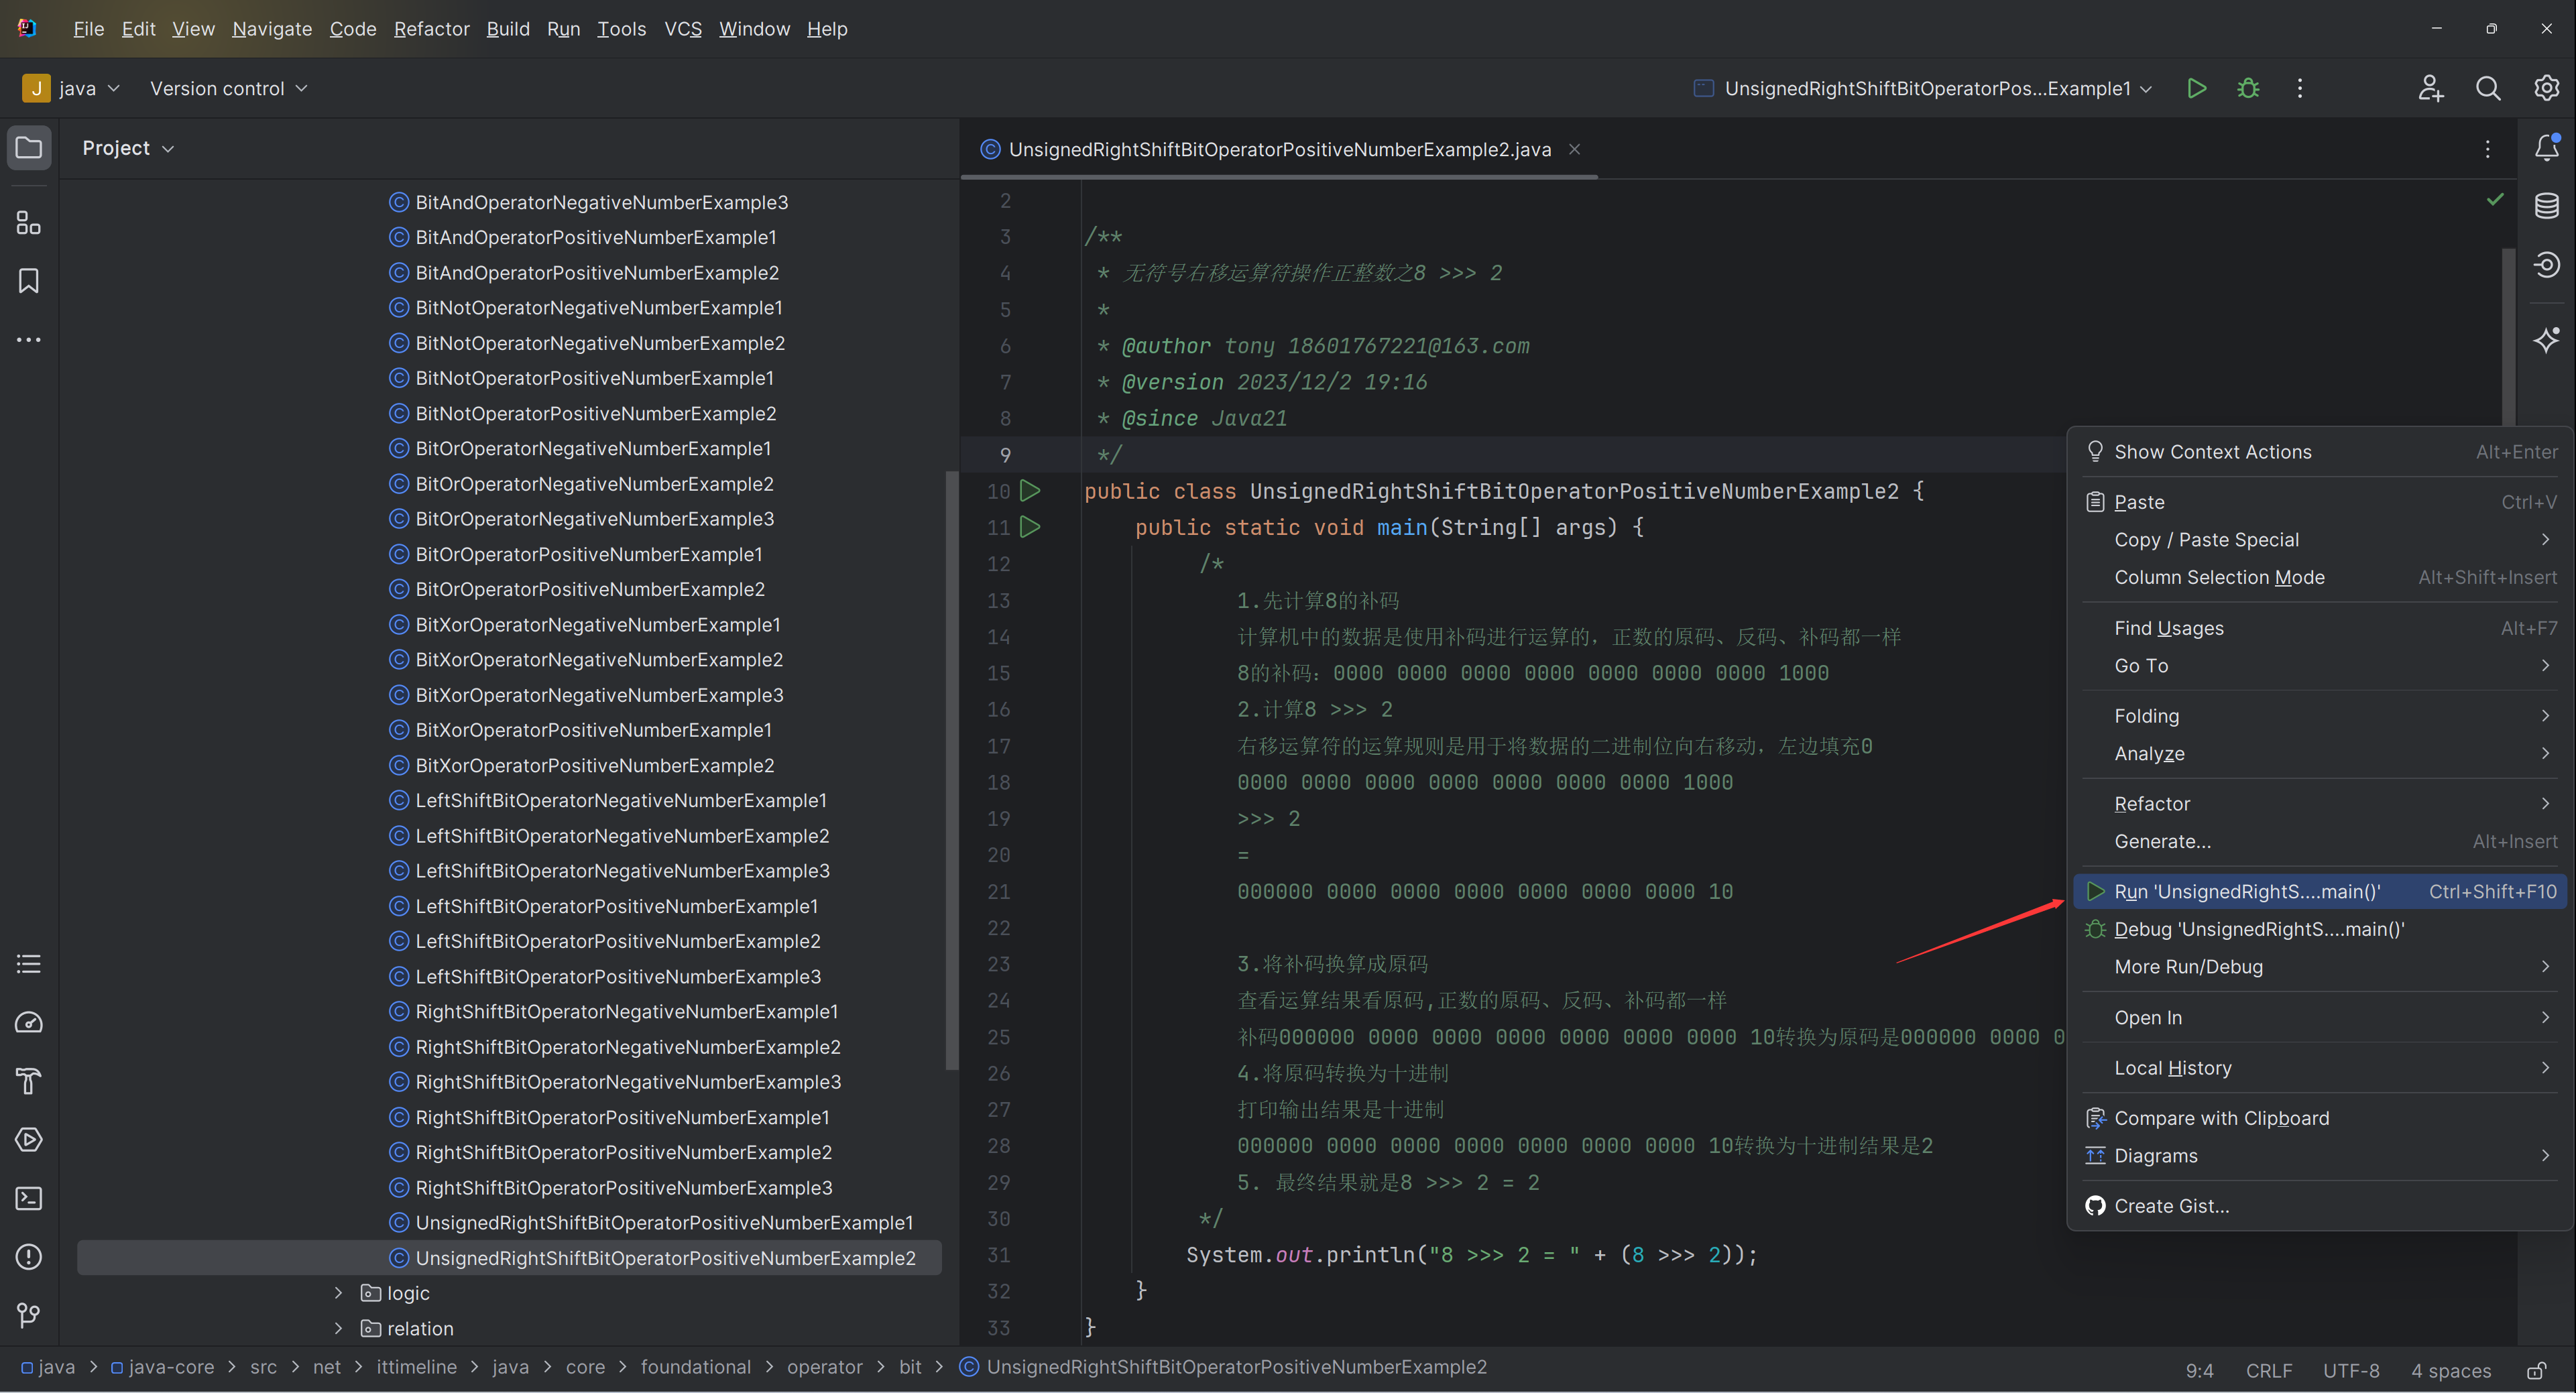2576x1393 pixels.
Task: Open IDE Settings gear icon
Action: tap(2546, 88)
